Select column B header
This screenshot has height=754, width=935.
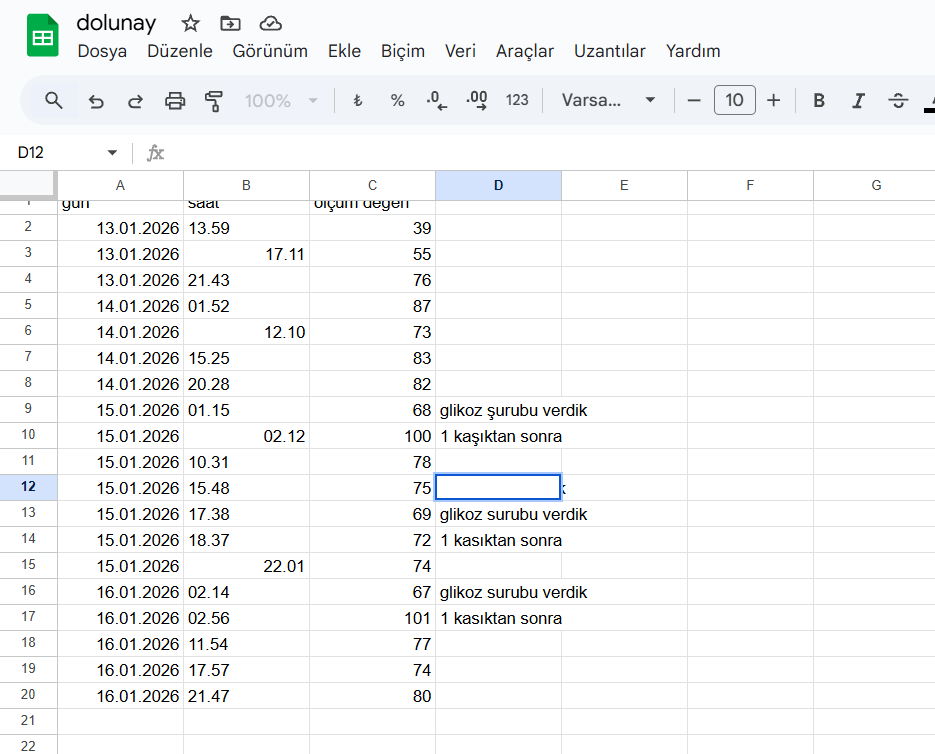tap(246, 186)
